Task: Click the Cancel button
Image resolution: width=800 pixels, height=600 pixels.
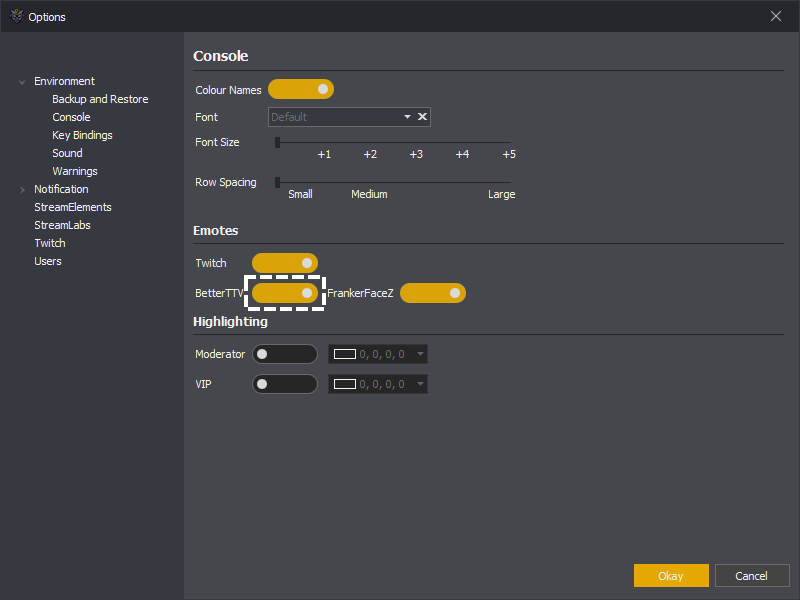Action: click(x=752, y=576)
